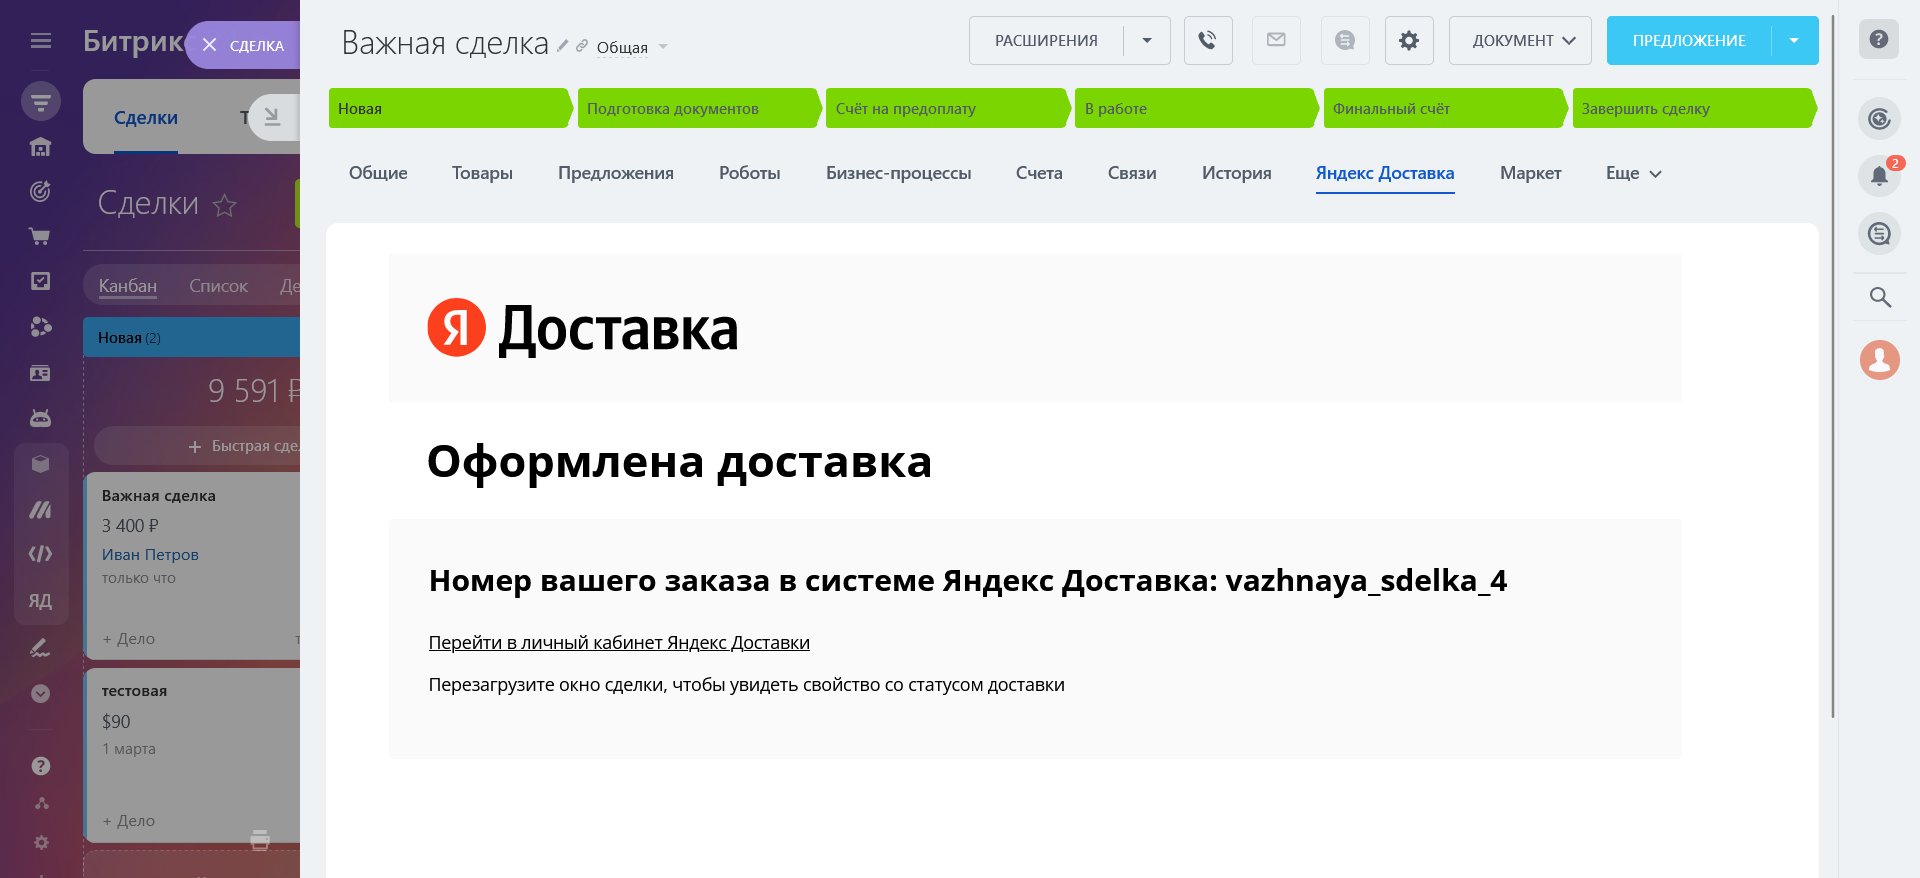Select the В работе pipeline stage
This screenshot has height=878, width=1920.
1195,108
